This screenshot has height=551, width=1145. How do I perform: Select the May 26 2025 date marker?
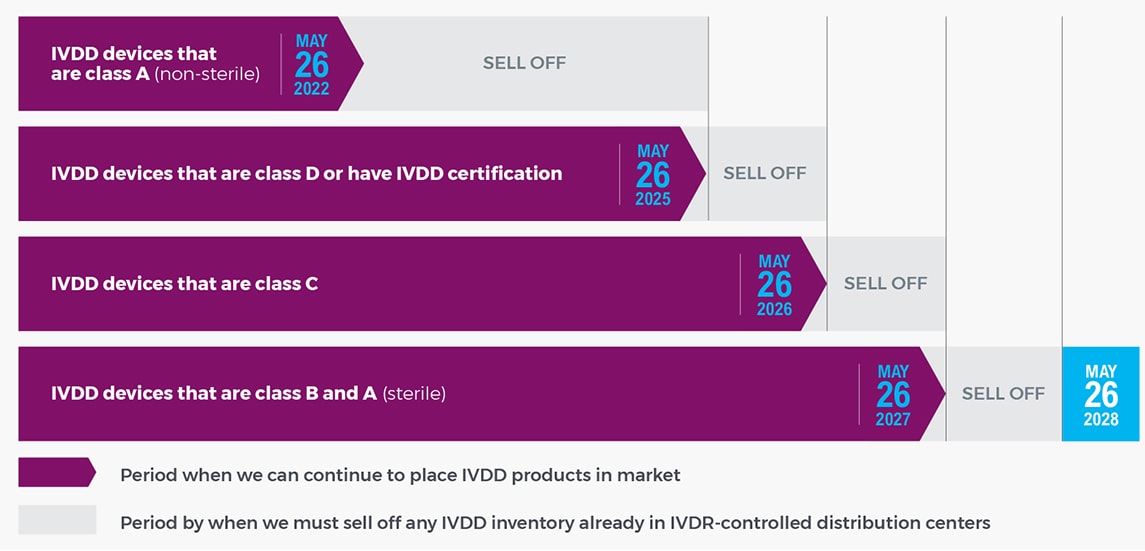click(653, 175)
